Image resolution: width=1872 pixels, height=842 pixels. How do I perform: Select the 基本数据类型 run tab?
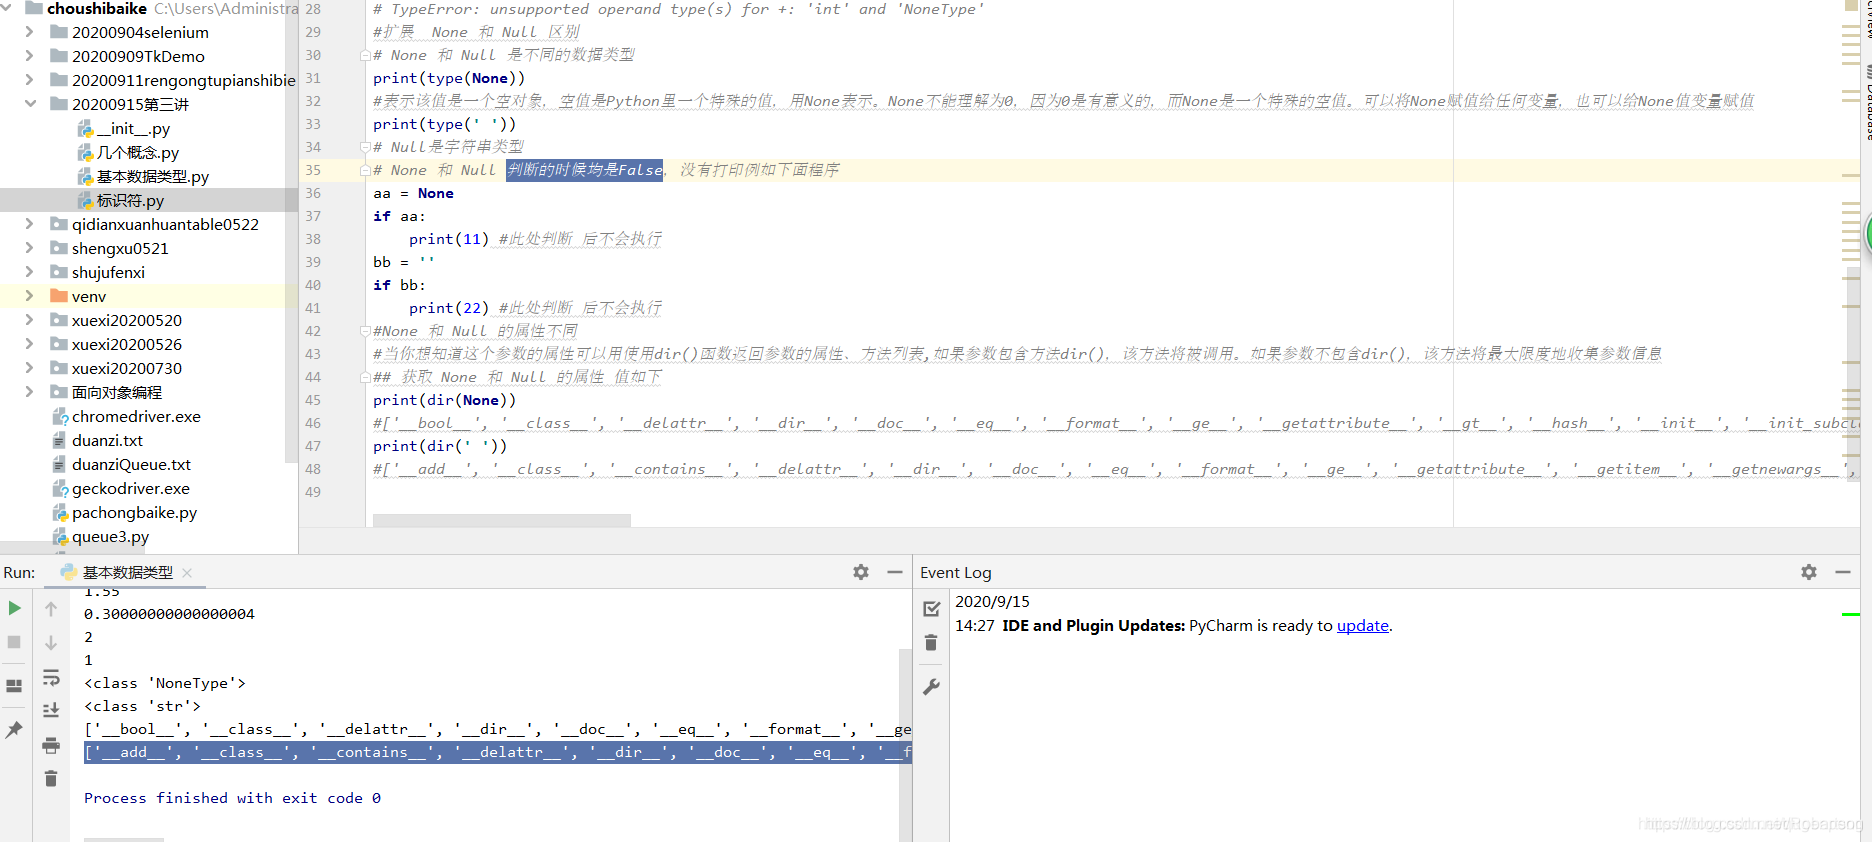coord(126,572)
